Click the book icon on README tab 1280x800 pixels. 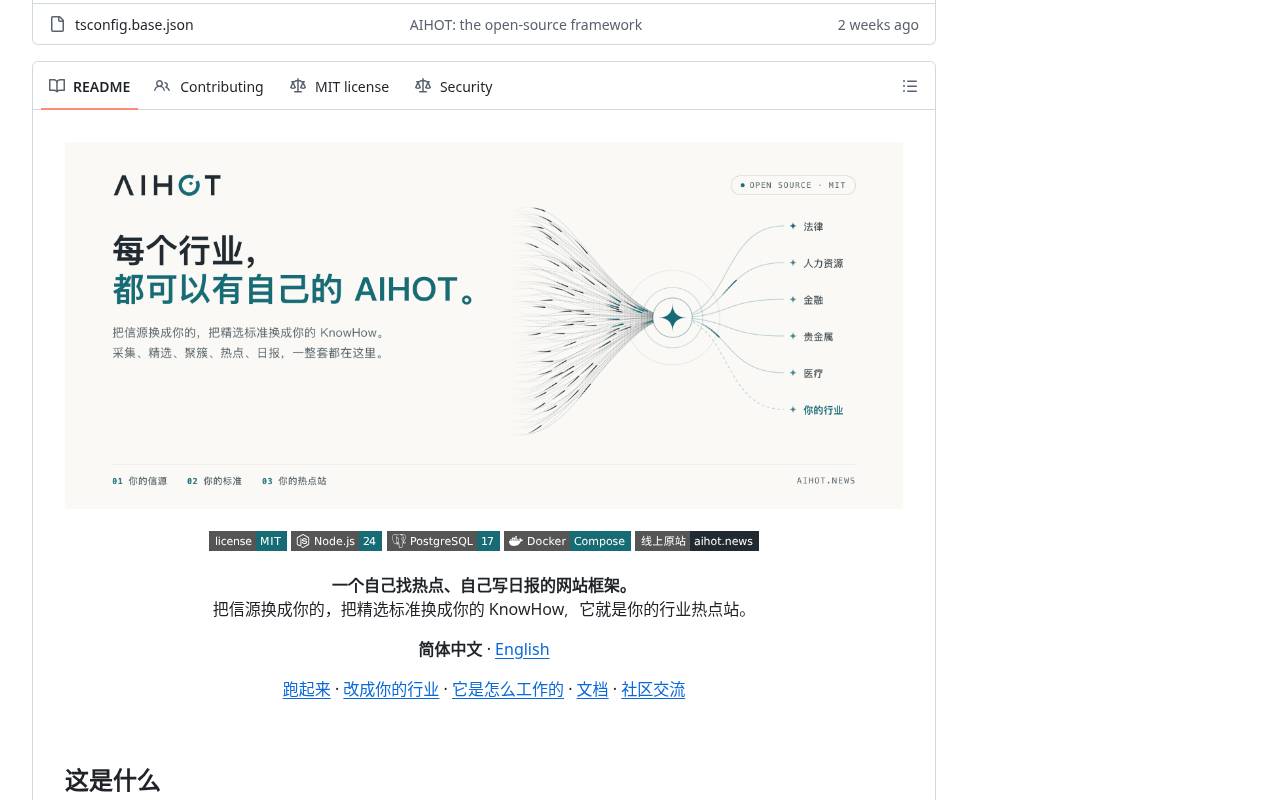pyautogui.click(x=57, y=86)
